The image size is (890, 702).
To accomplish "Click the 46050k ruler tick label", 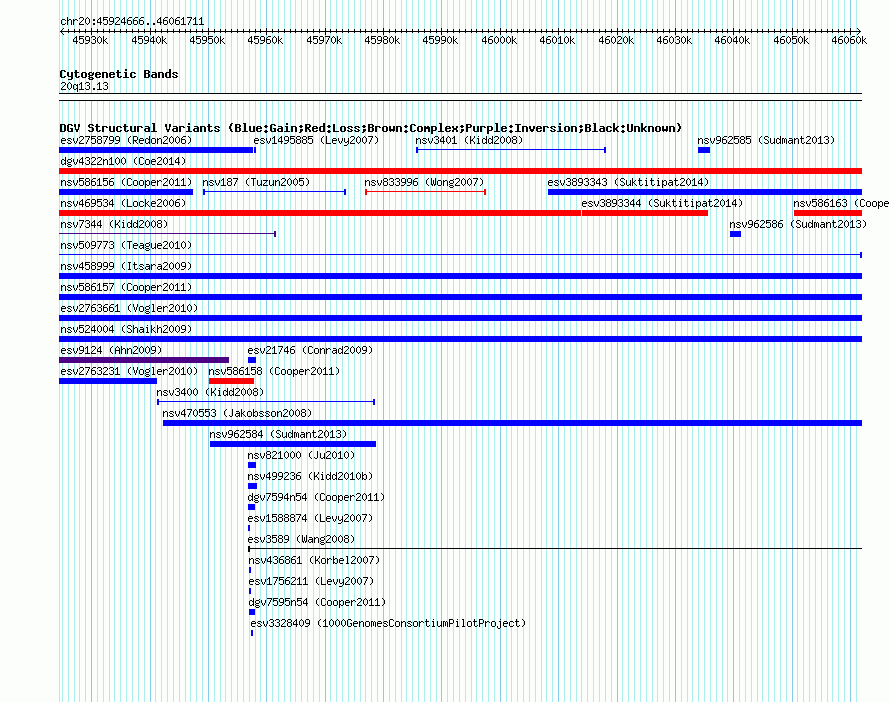I will 791,40.
